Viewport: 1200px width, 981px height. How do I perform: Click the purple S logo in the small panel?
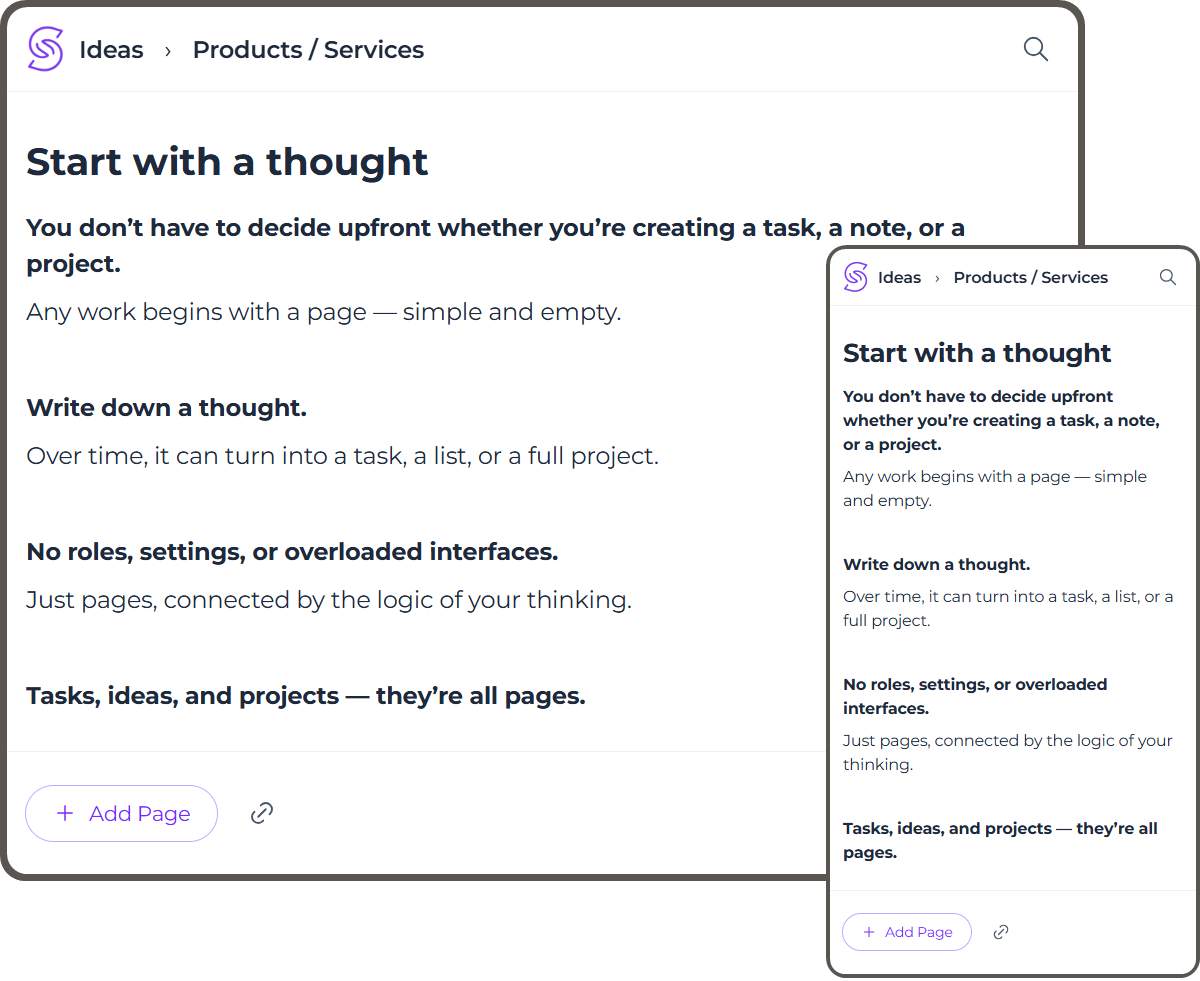click(x=855, y=277)
